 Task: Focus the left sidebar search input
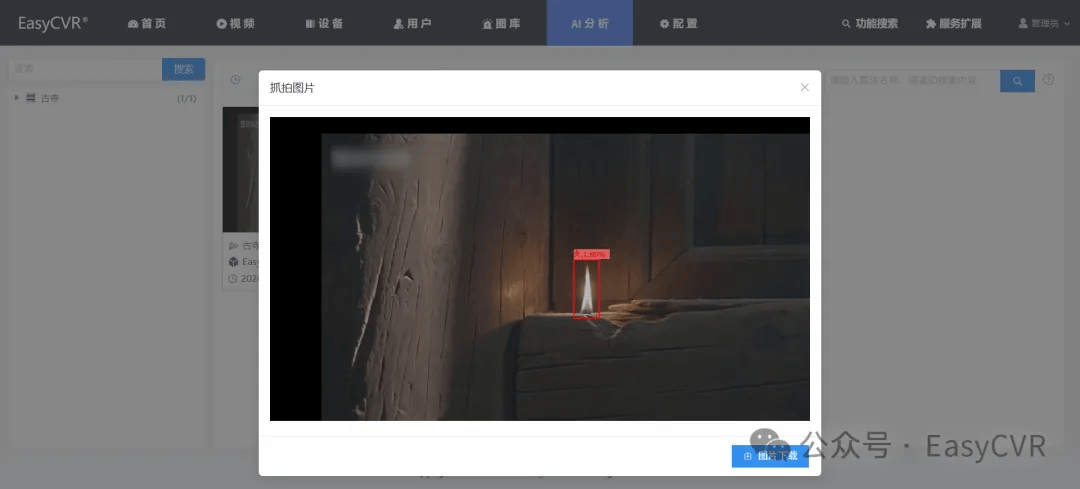(x=85, y=69)
